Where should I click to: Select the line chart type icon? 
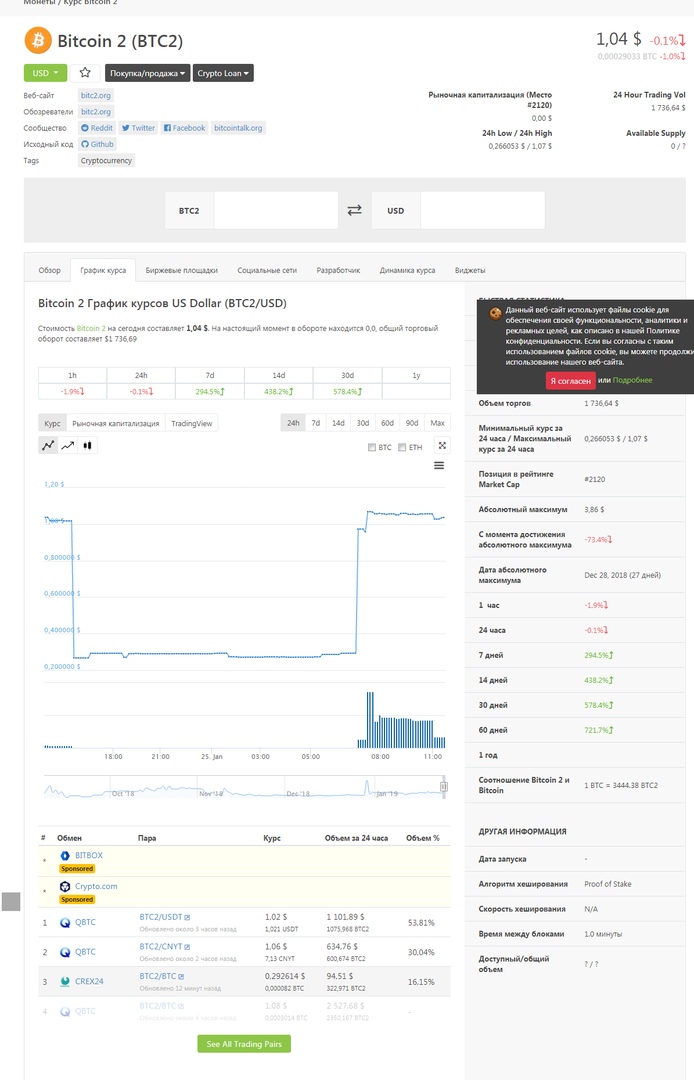pyautogui.click(x=48, y=446)
